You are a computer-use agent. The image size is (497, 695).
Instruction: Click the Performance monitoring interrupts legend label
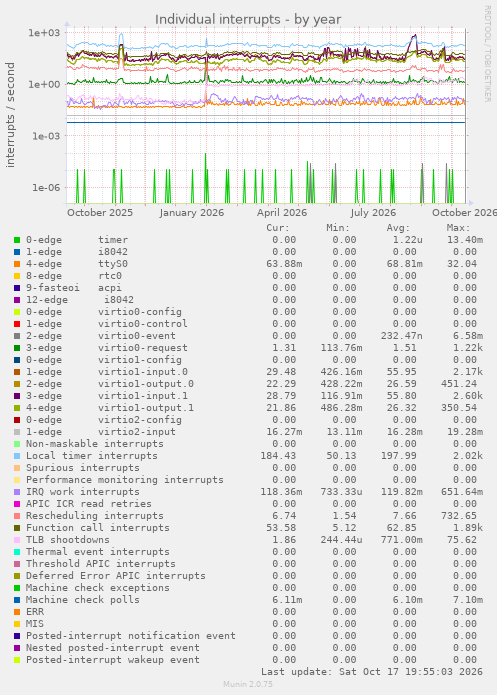[x=125, y=480]
